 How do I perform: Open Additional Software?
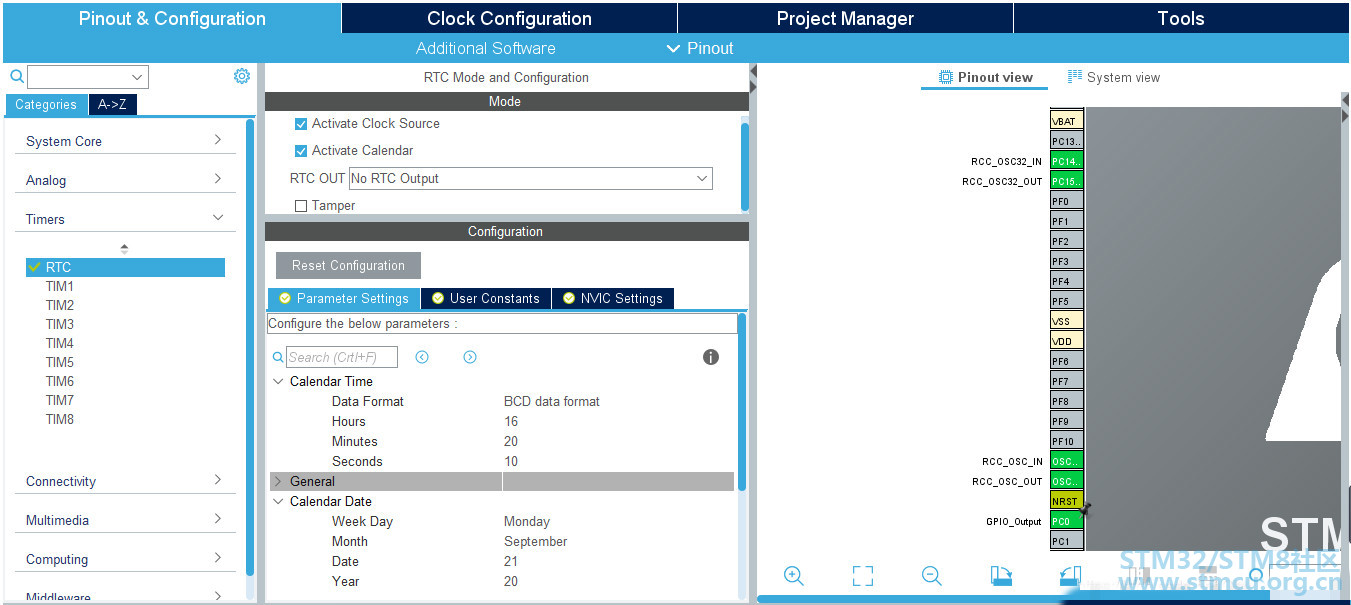pyautogui.click(x=486, y=48)
